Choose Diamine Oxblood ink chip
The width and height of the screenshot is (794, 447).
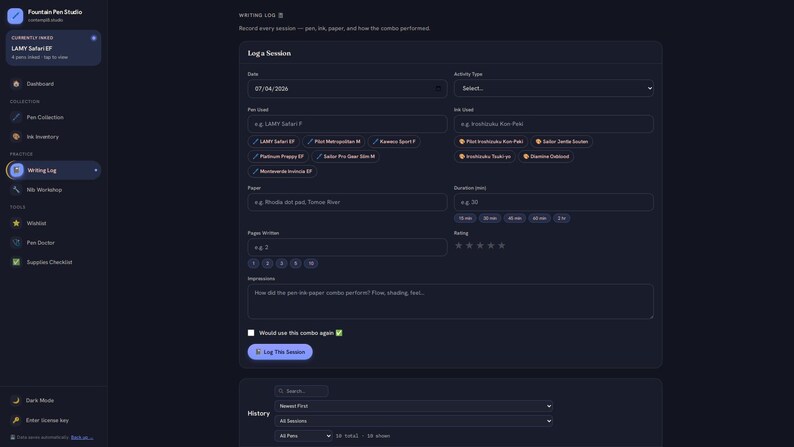546,156
